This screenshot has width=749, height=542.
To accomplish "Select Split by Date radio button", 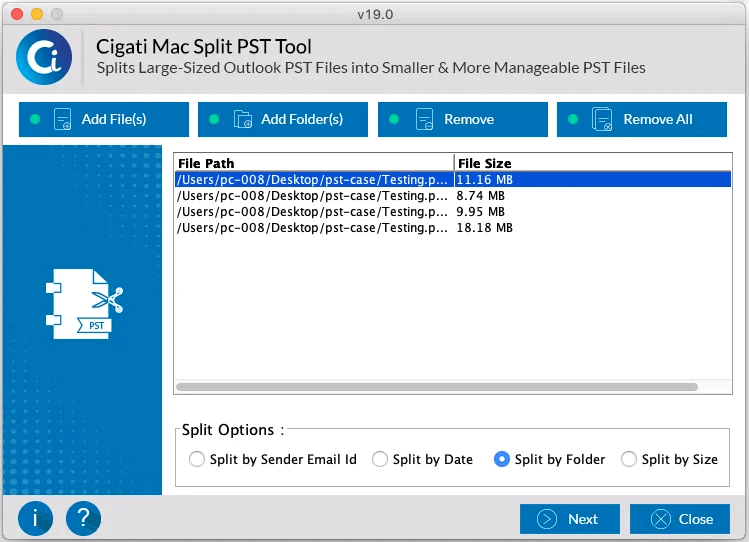I will 380,459.
